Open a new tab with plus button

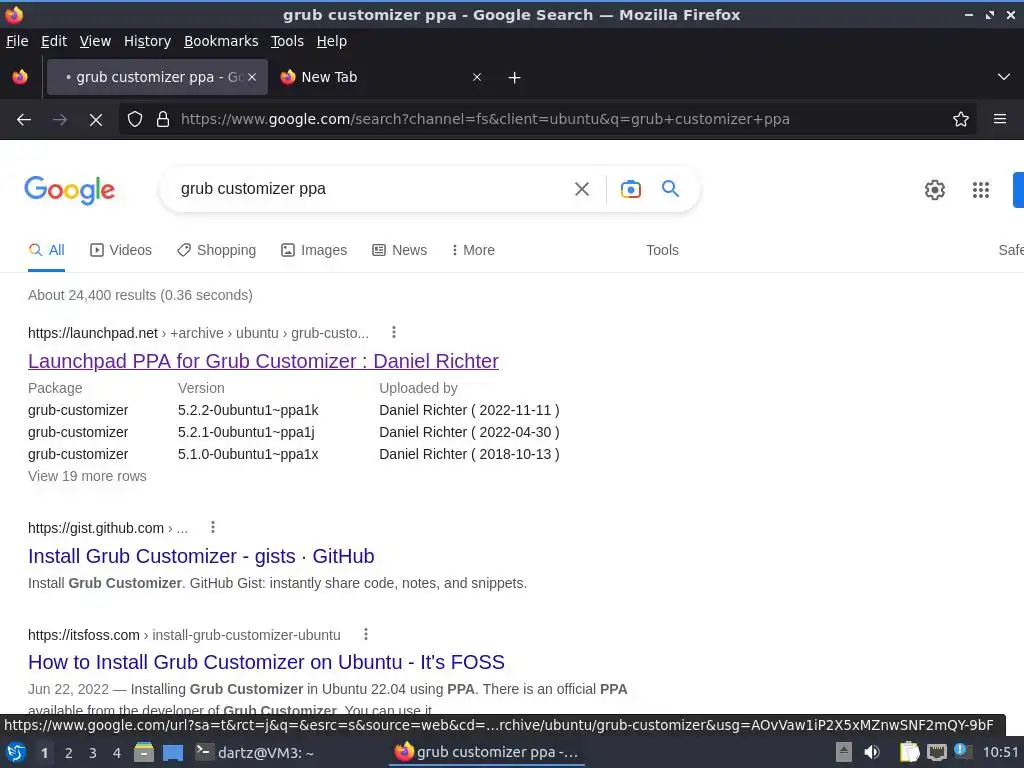pos(515,78)
